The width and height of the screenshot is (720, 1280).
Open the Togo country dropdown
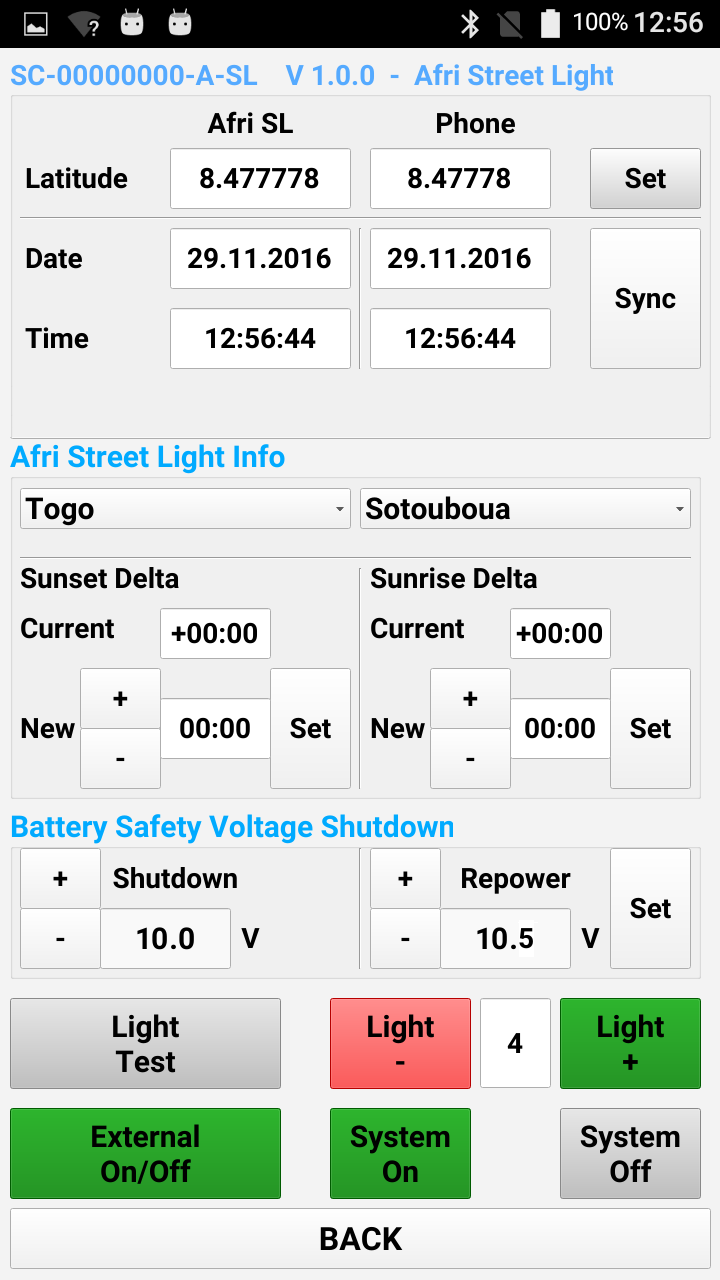point(185,509)
